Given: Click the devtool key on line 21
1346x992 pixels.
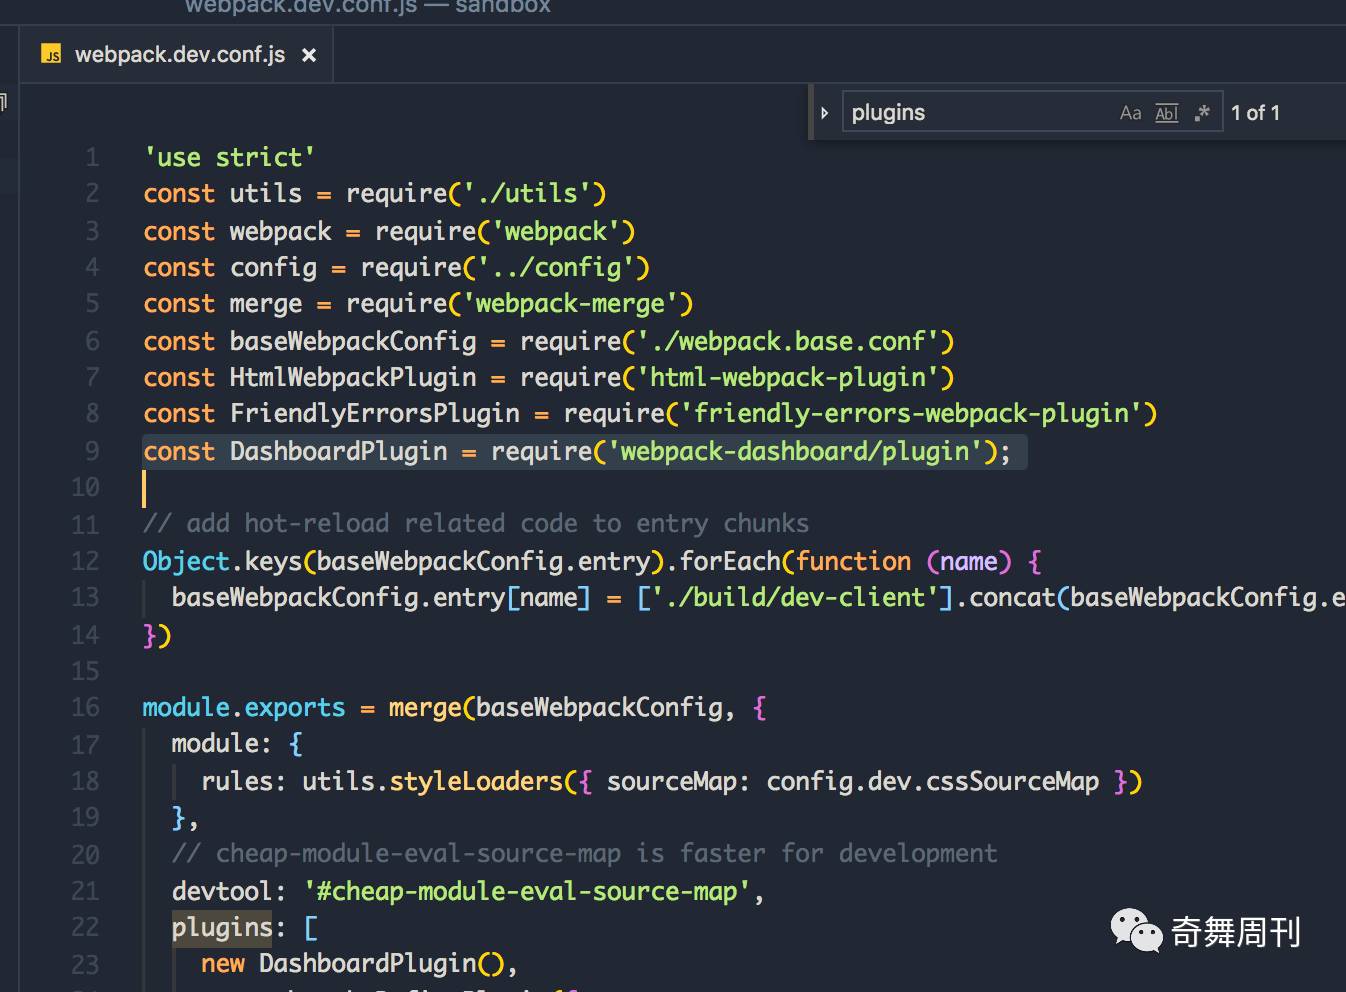Looking at the screenshot, I should [222, 891].
